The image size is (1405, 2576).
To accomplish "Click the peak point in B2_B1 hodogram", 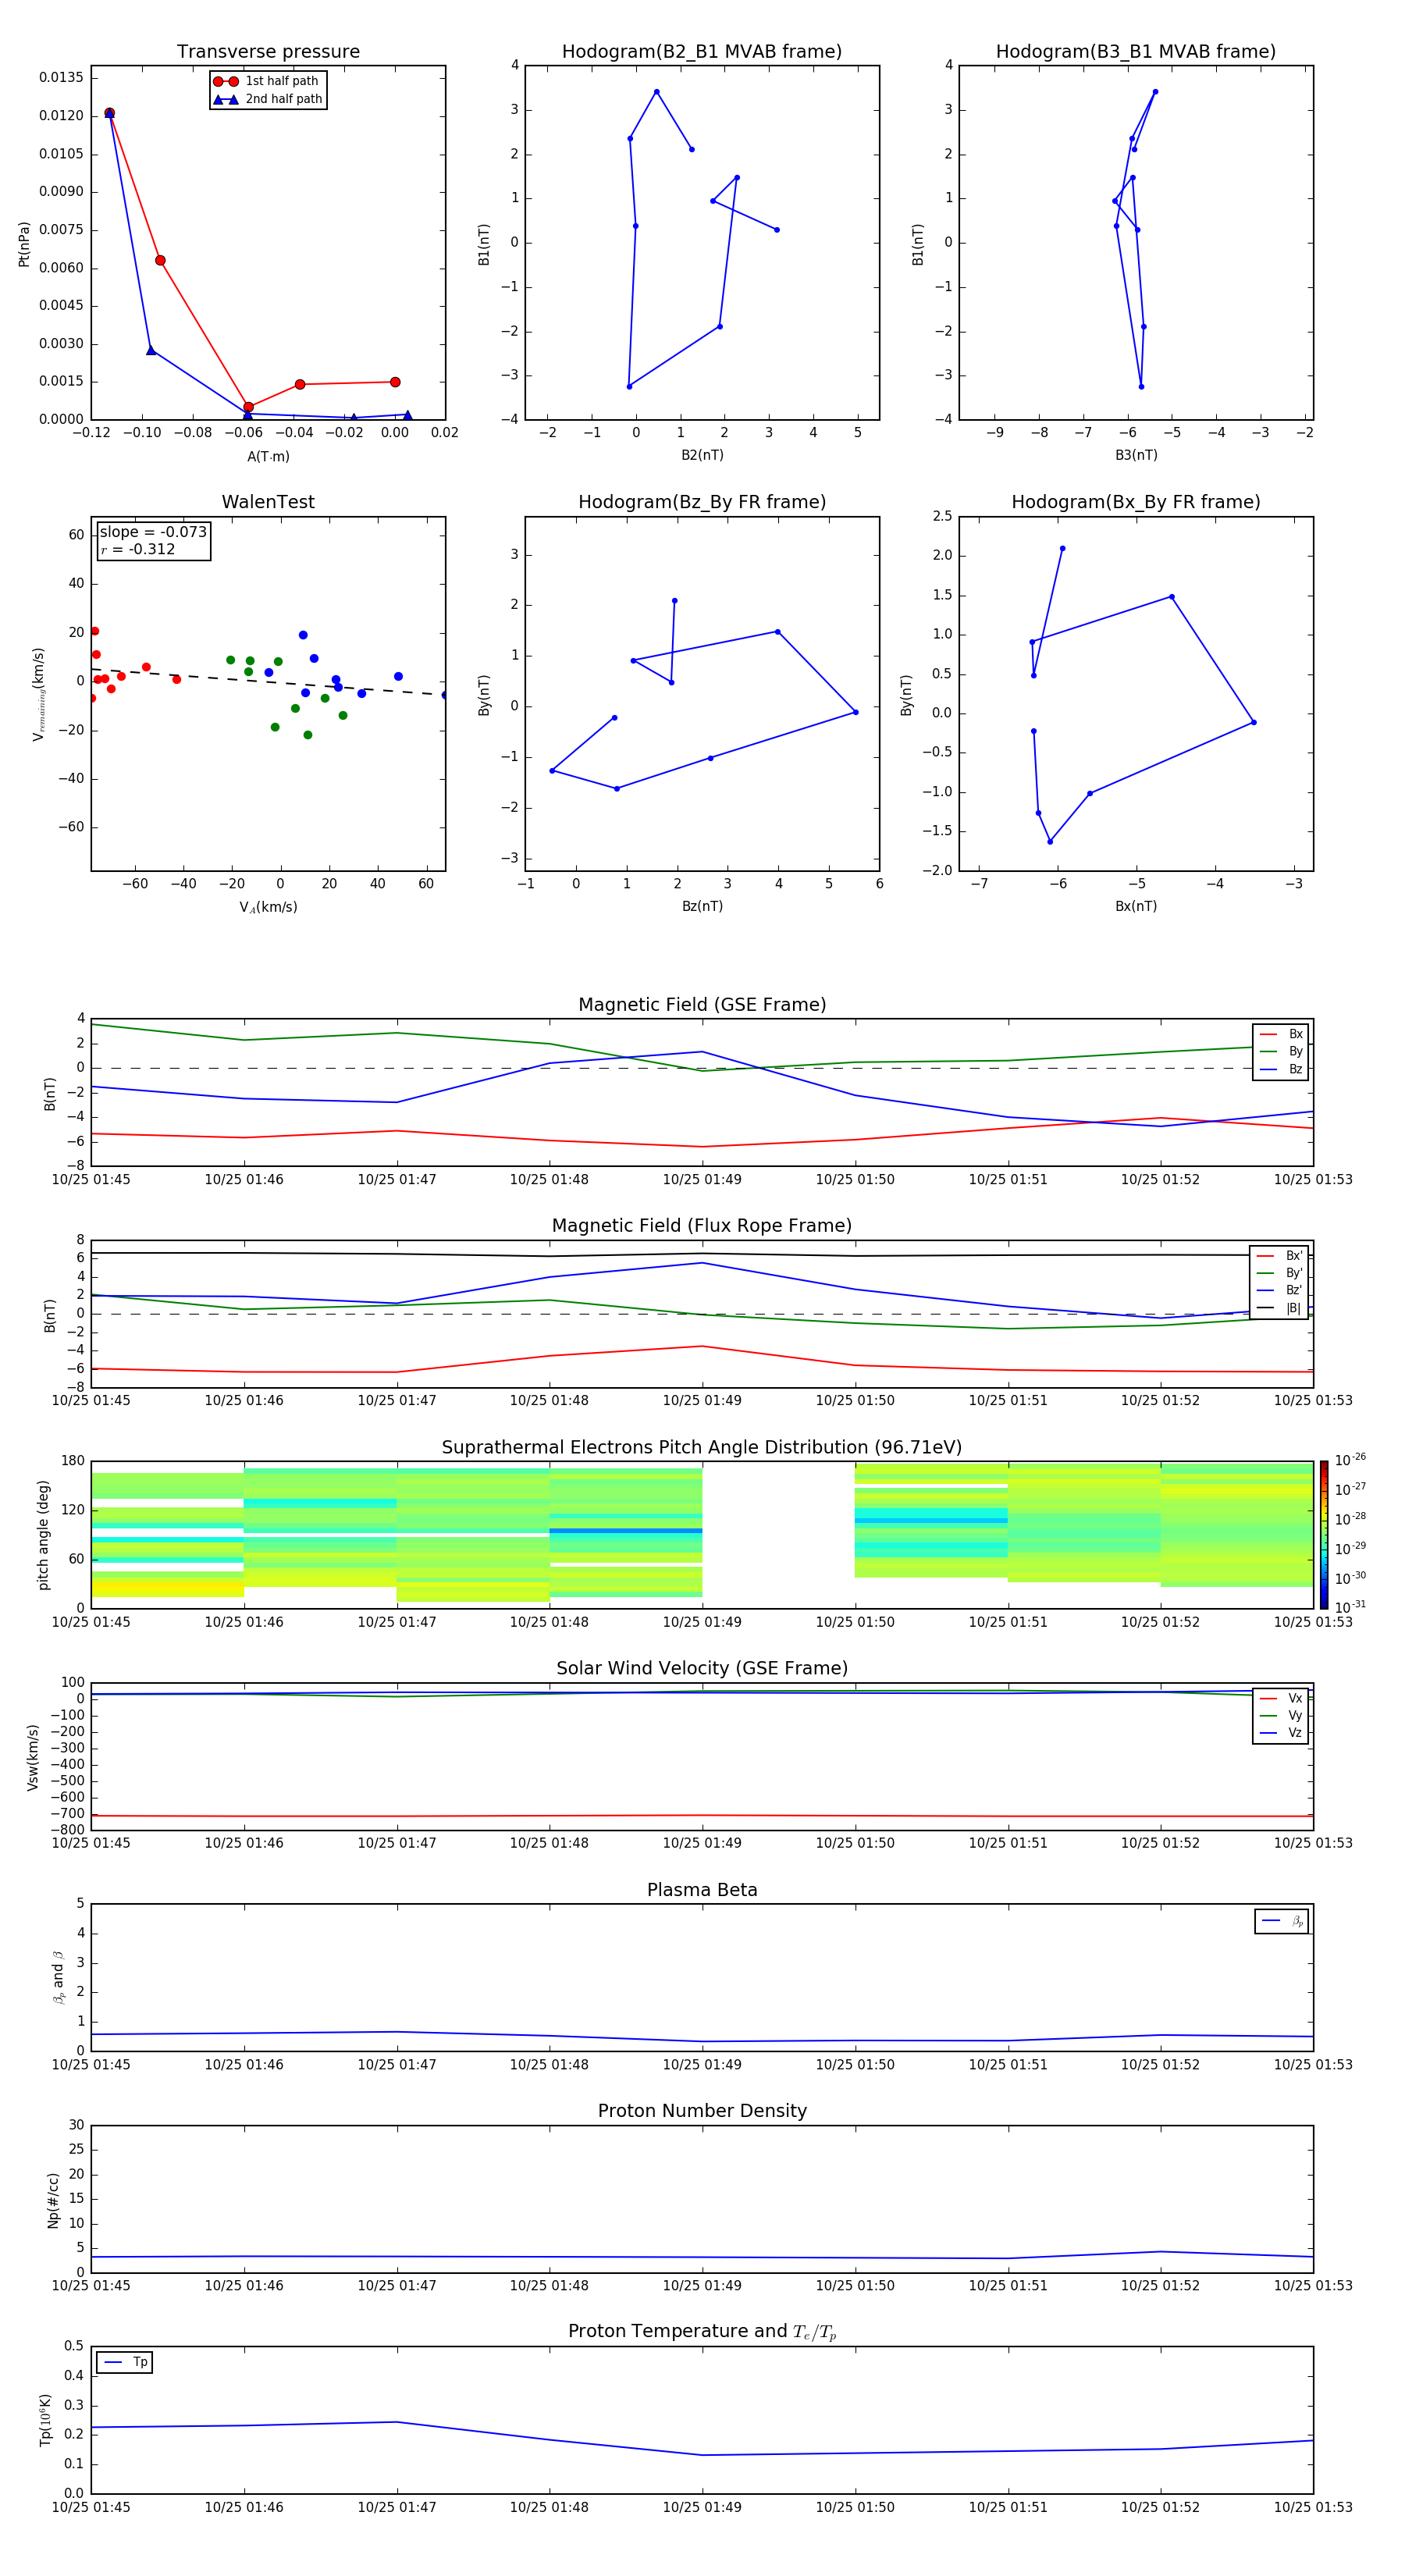I will [657, 92].
